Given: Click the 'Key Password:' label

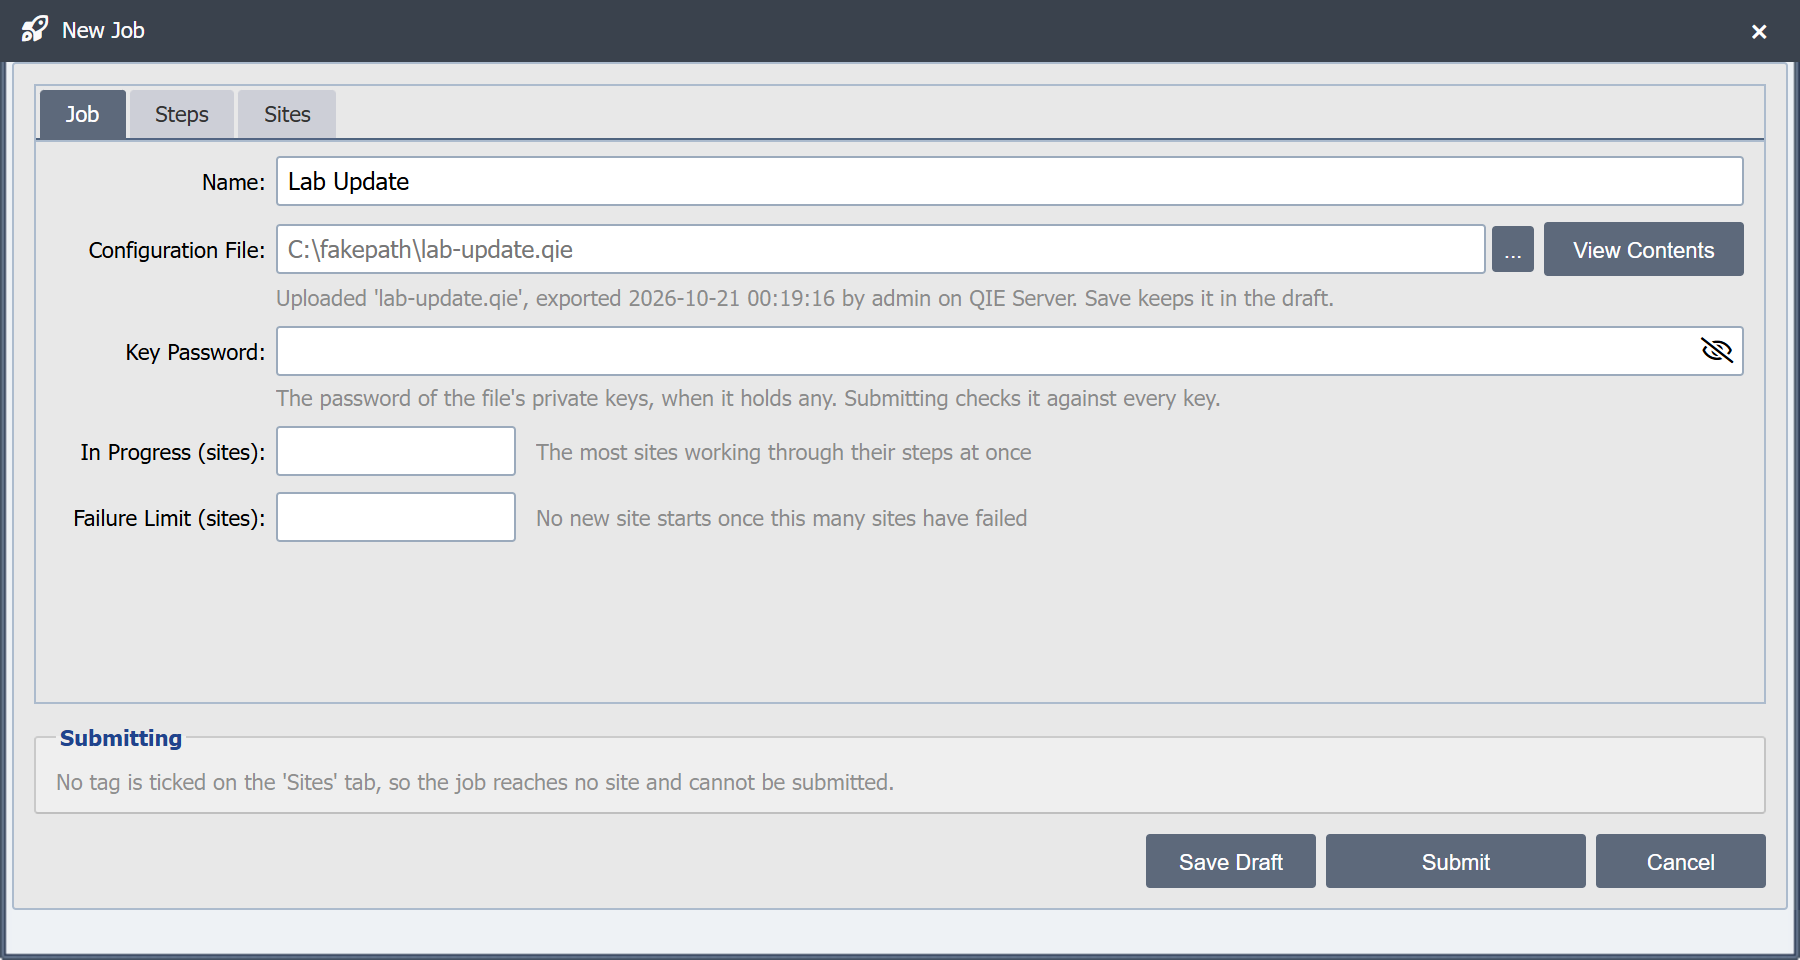Looking at the screenshot, I should click(195, 352).
